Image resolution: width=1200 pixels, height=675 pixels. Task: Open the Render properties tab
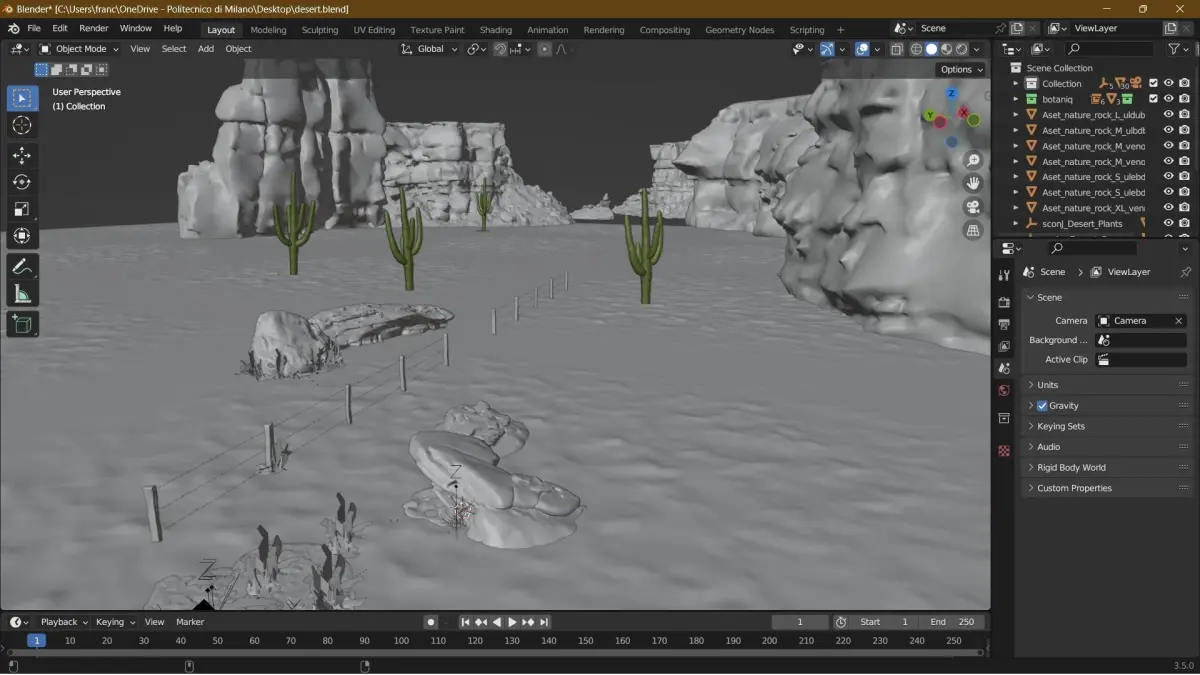(x=1004, y=302)
